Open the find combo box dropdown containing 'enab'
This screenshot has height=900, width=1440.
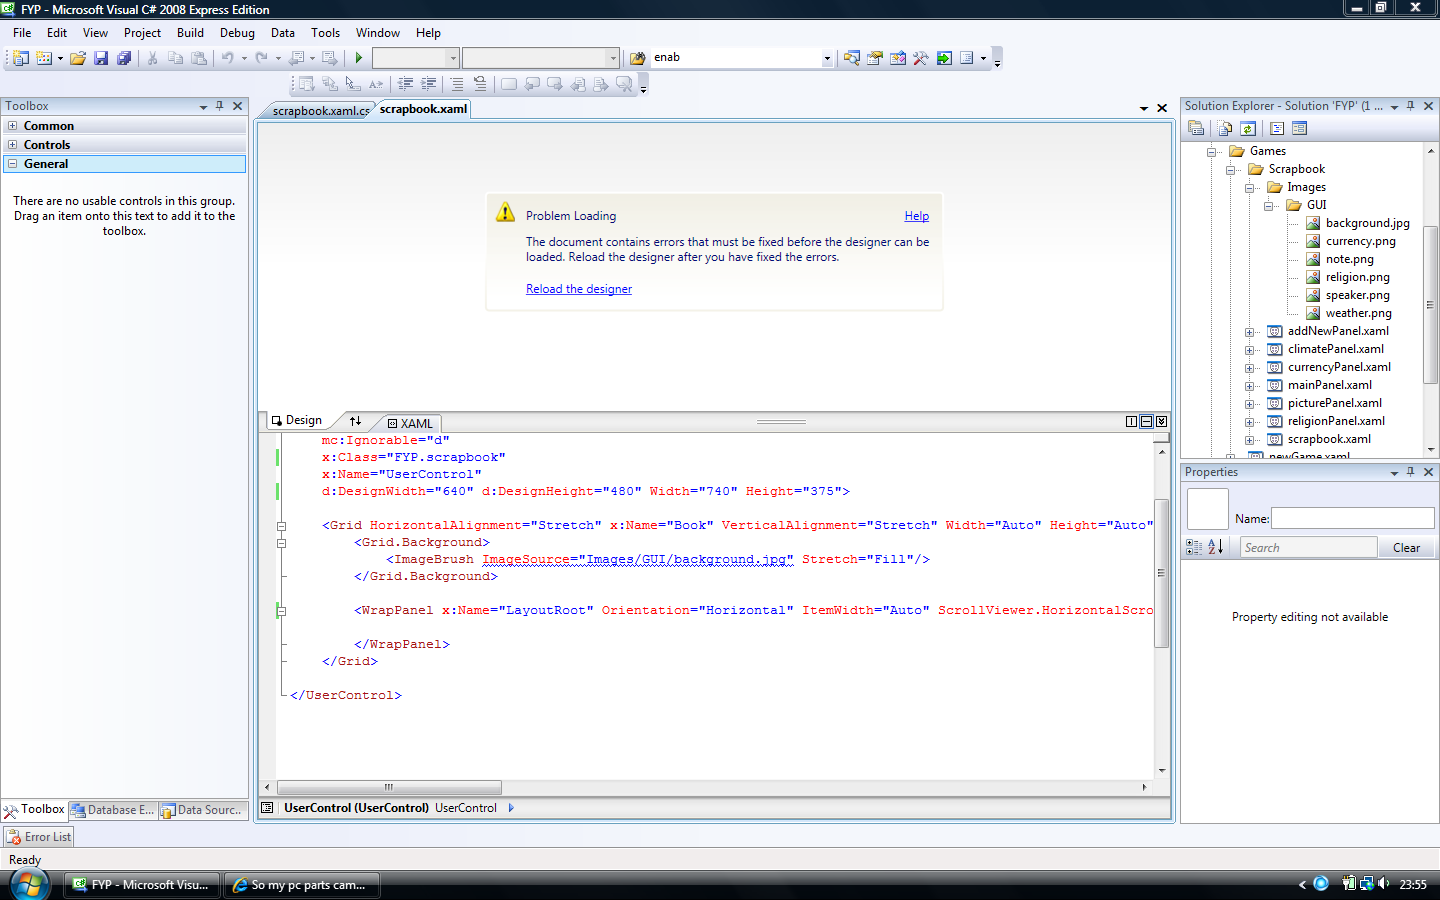pyautogui.click(x=827, y=58)
